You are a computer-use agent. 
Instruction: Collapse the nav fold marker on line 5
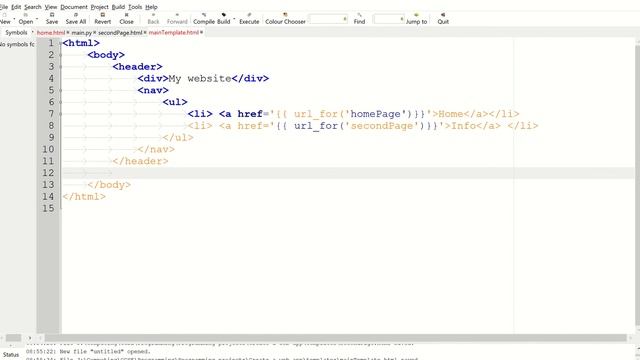pyautogui.click(x=60, y=90)
